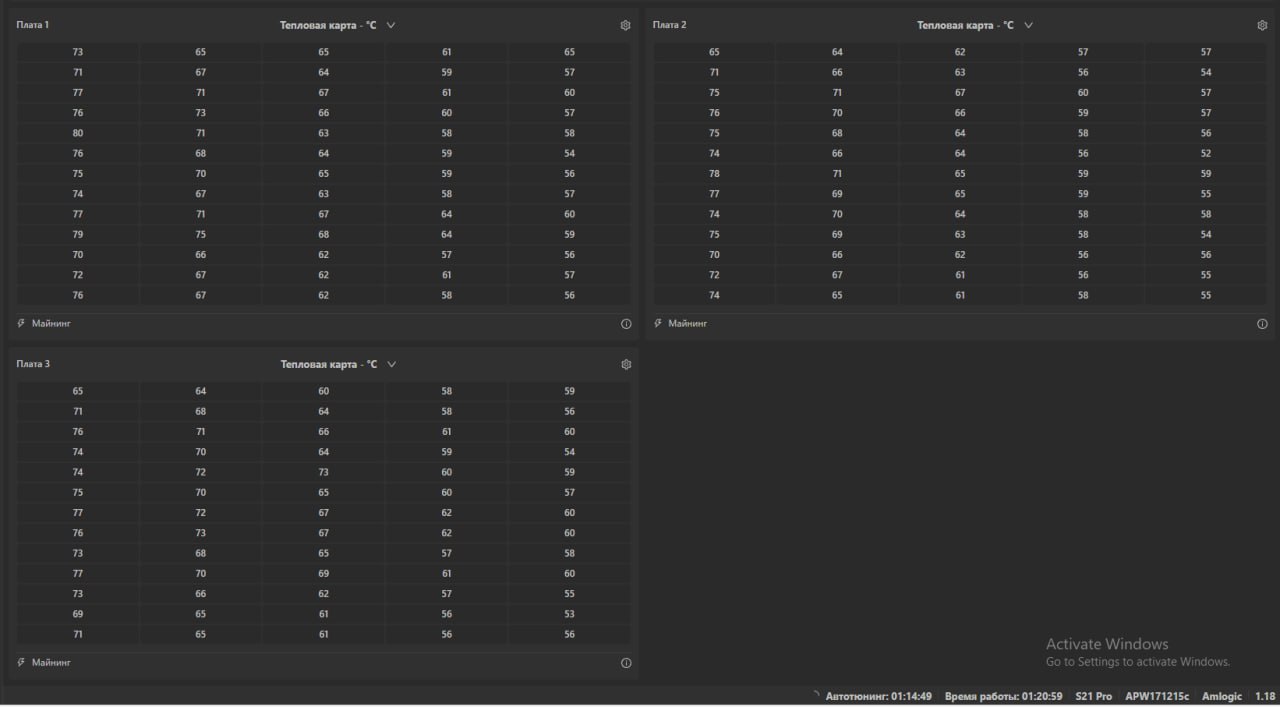Viewport: 1280px width, 707px height.
Task: Click the APW171215c power supply label
Action: pyautogui.click(x=1157, y=696)
